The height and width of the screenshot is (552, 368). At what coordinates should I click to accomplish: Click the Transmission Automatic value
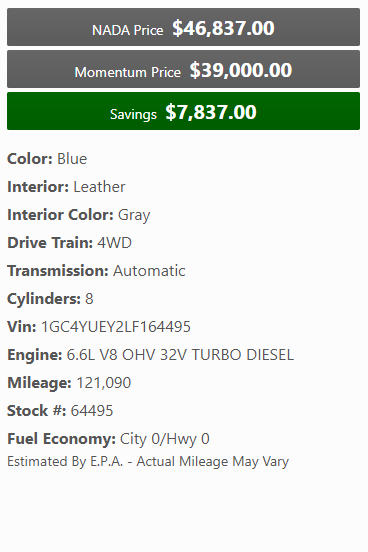(x=149, y=271)
